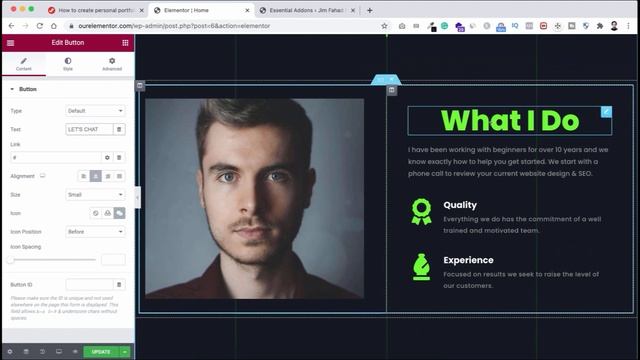
Task: Click the Quality heading text
Action: click(460, 205)
